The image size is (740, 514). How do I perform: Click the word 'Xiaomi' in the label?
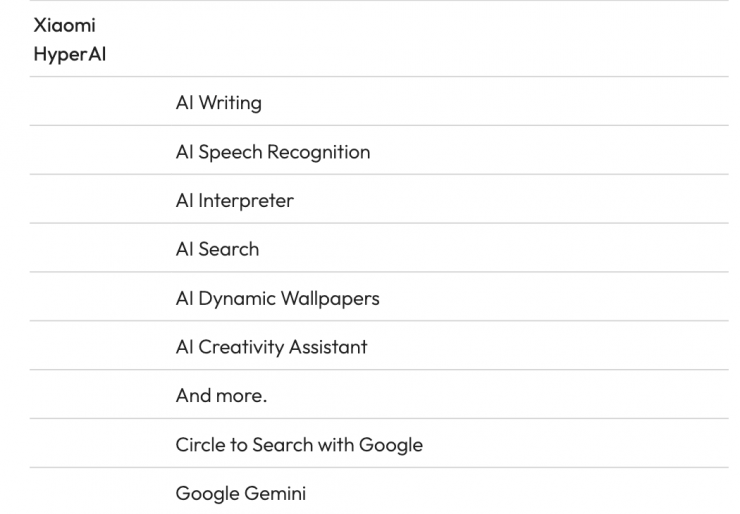tap(65, 25)
